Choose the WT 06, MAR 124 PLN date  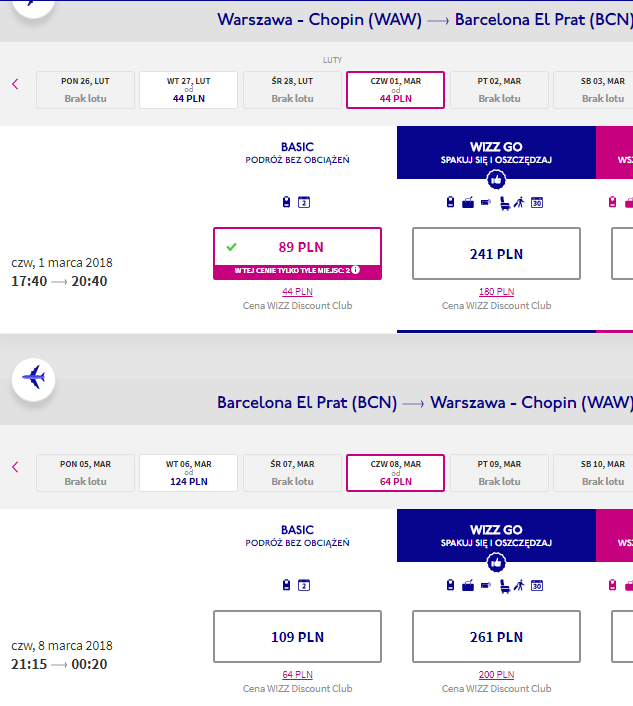pos(189,473)
